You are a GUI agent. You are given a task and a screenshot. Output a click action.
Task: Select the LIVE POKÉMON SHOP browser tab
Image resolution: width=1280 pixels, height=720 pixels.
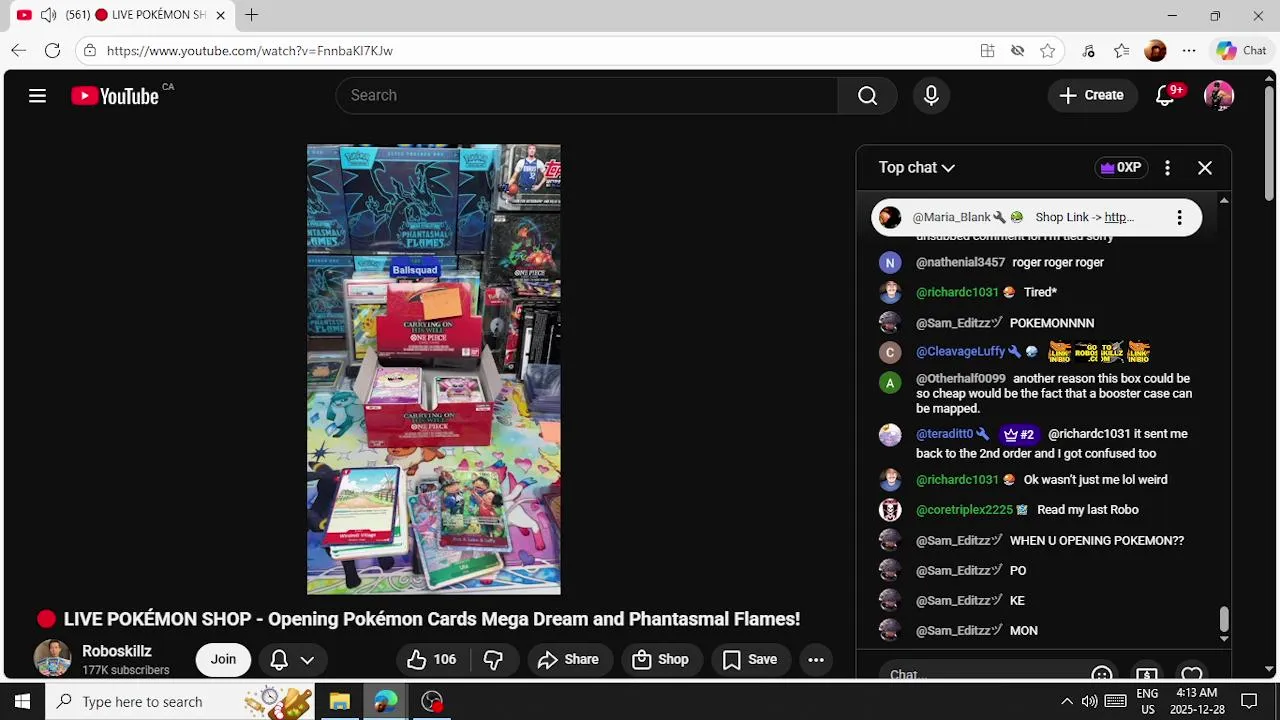coord(120,15)
